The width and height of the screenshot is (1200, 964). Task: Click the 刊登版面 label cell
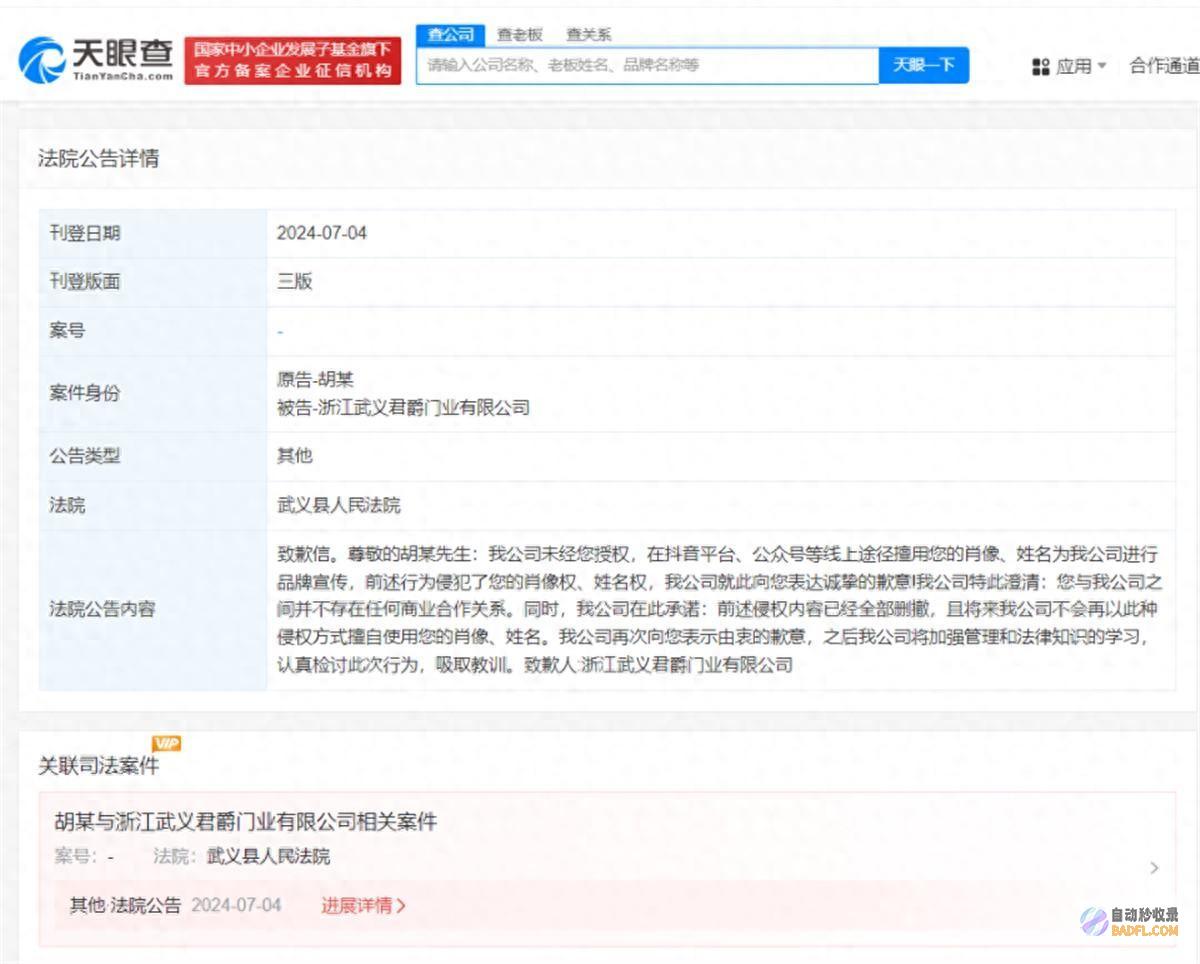[x=153, y=282]
